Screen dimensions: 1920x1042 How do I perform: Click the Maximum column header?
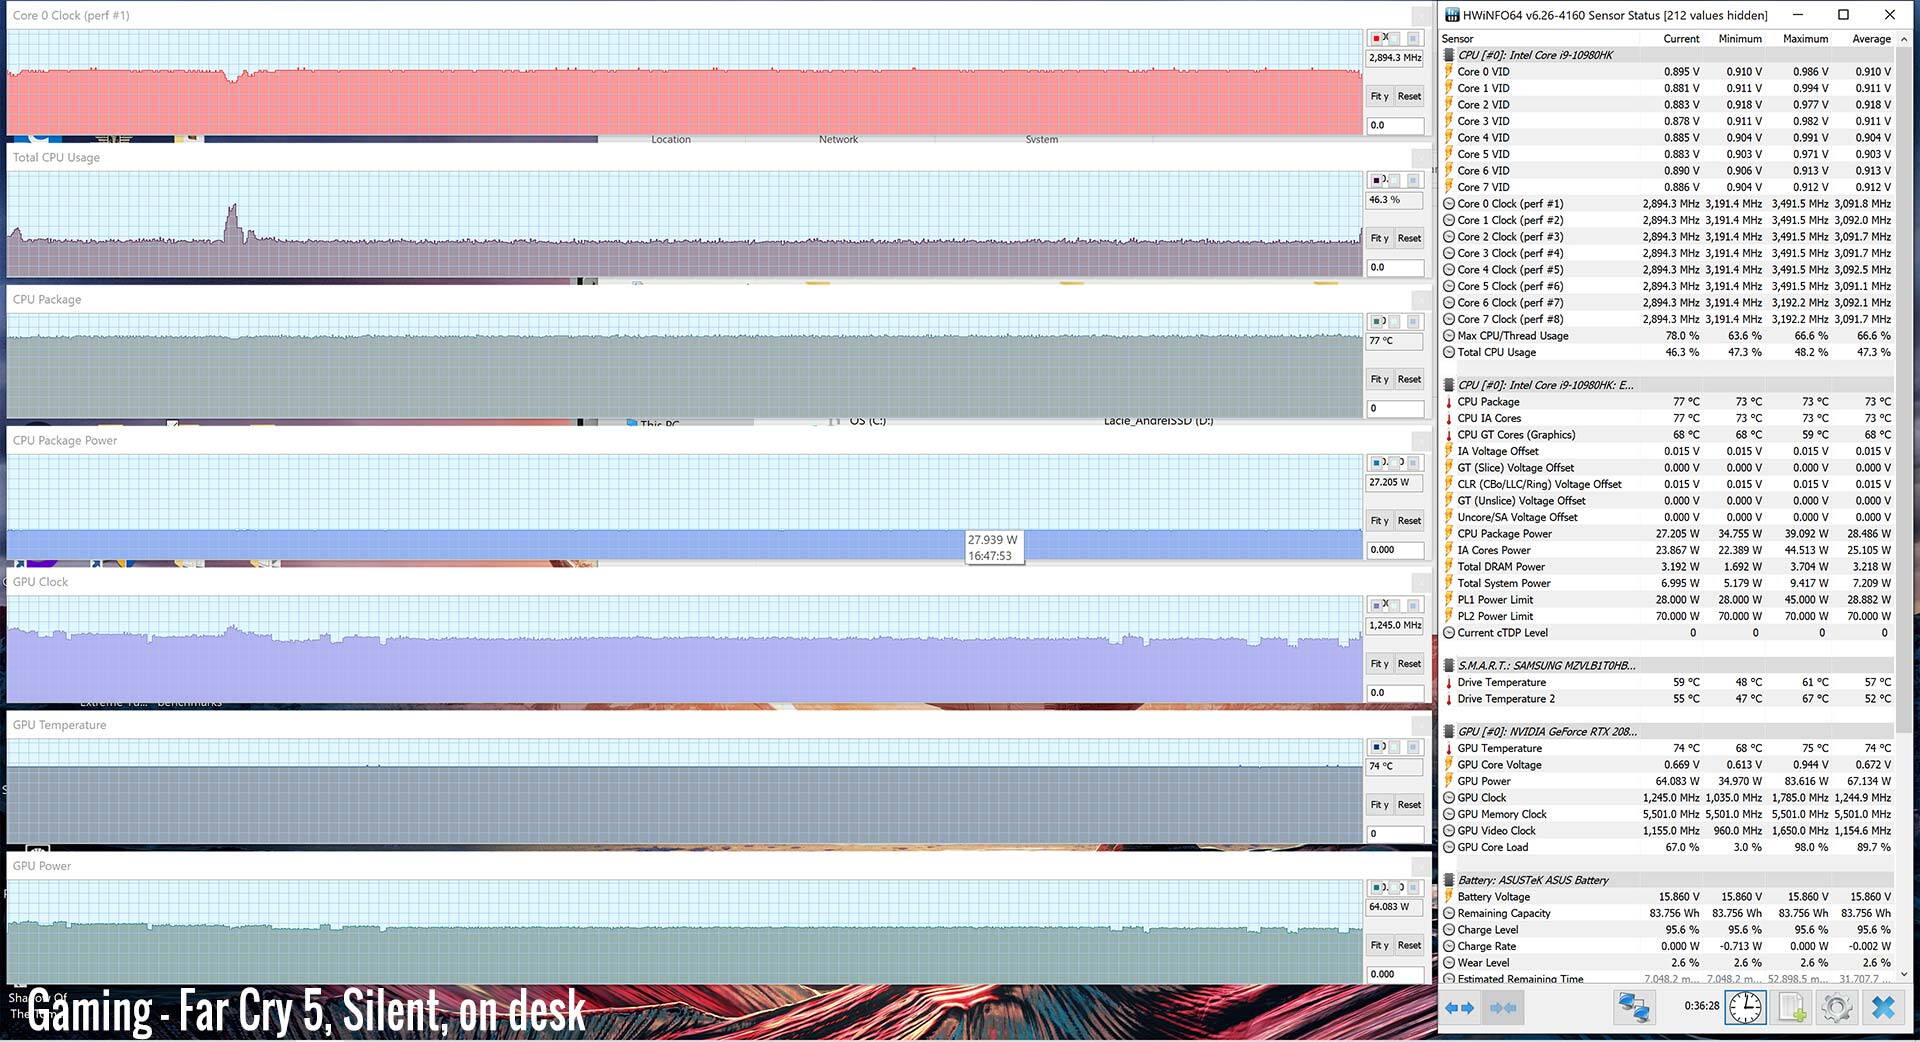1805,39
